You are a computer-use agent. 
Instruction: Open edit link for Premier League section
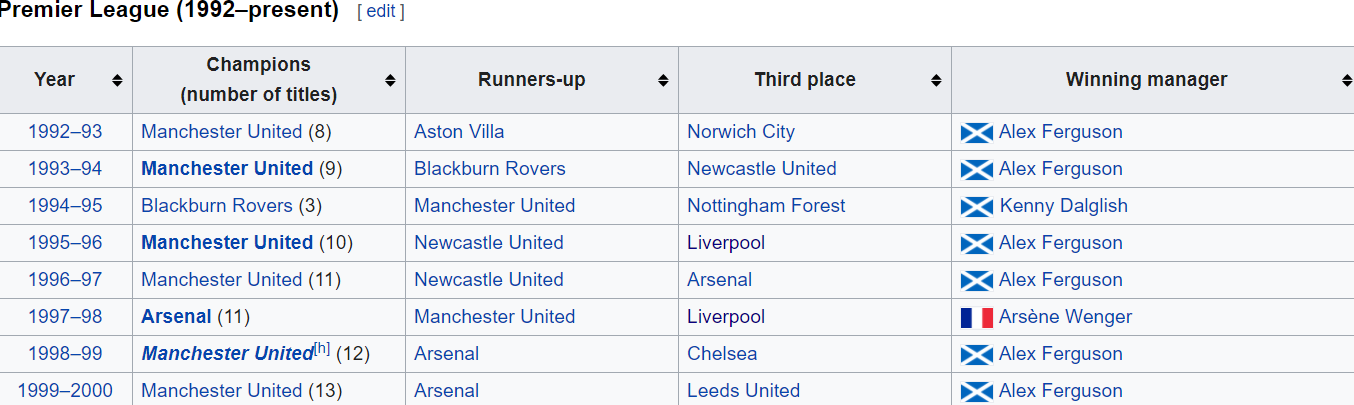[x=380, y=12]
